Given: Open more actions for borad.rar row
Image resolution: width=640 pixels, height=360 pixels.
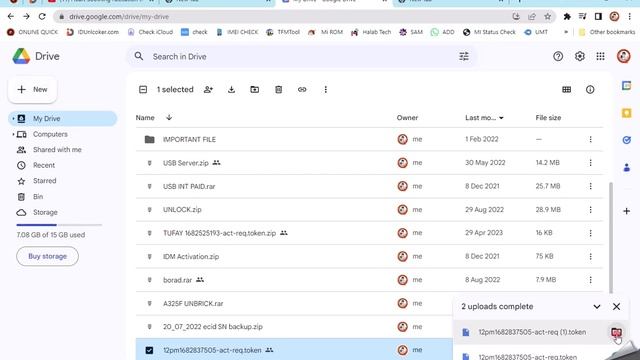Looking at the screenshot, I should tap(590, 280).
